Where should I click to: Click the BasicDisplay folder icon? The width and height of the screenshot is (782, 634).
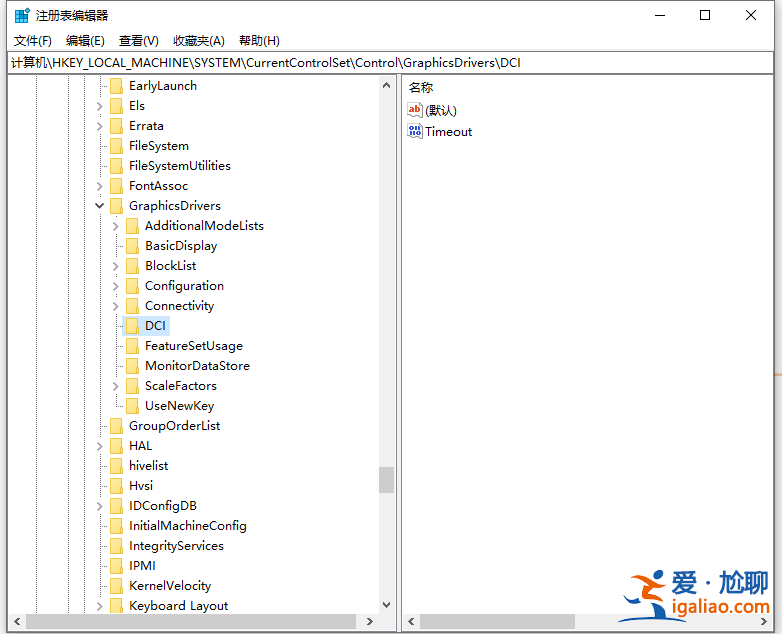tap(132, 245)
